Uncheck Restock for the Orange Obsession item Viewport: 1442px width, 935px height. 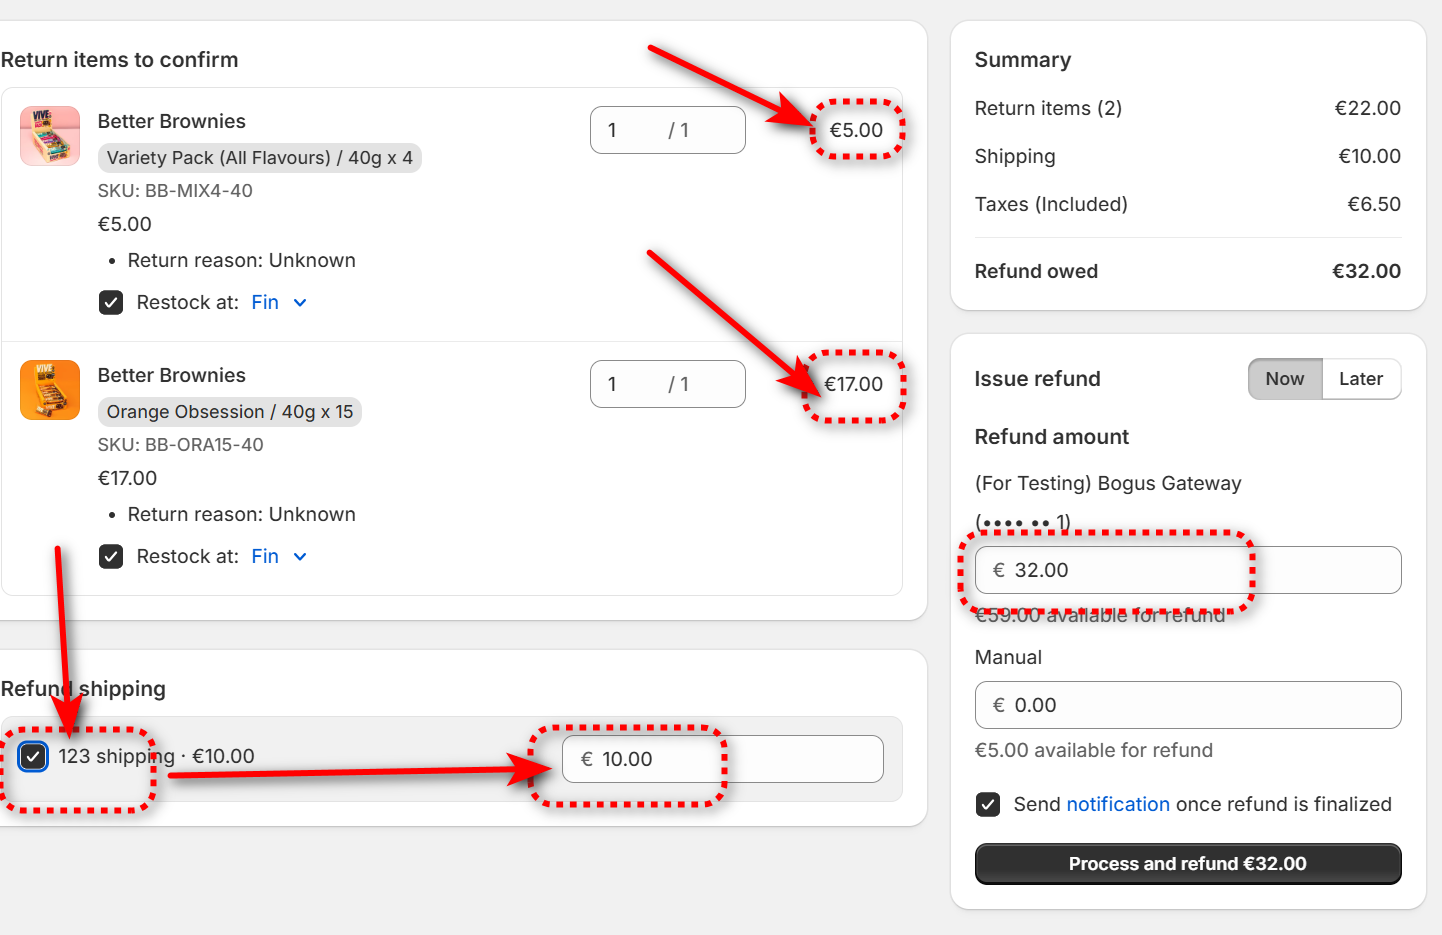(x=111, y=557)
